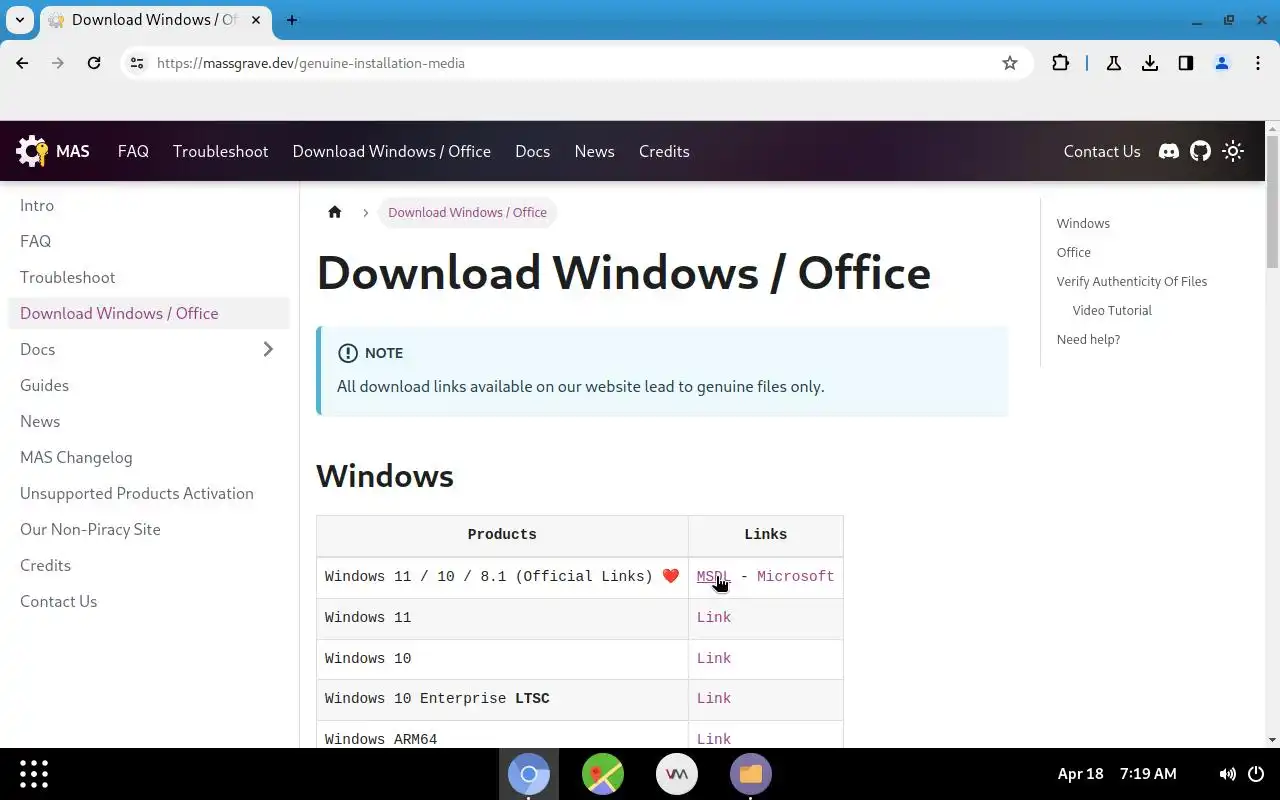This screenshot has height=800, width=1280.
Task: View site information icon in address bar
Action: point(137,63)
